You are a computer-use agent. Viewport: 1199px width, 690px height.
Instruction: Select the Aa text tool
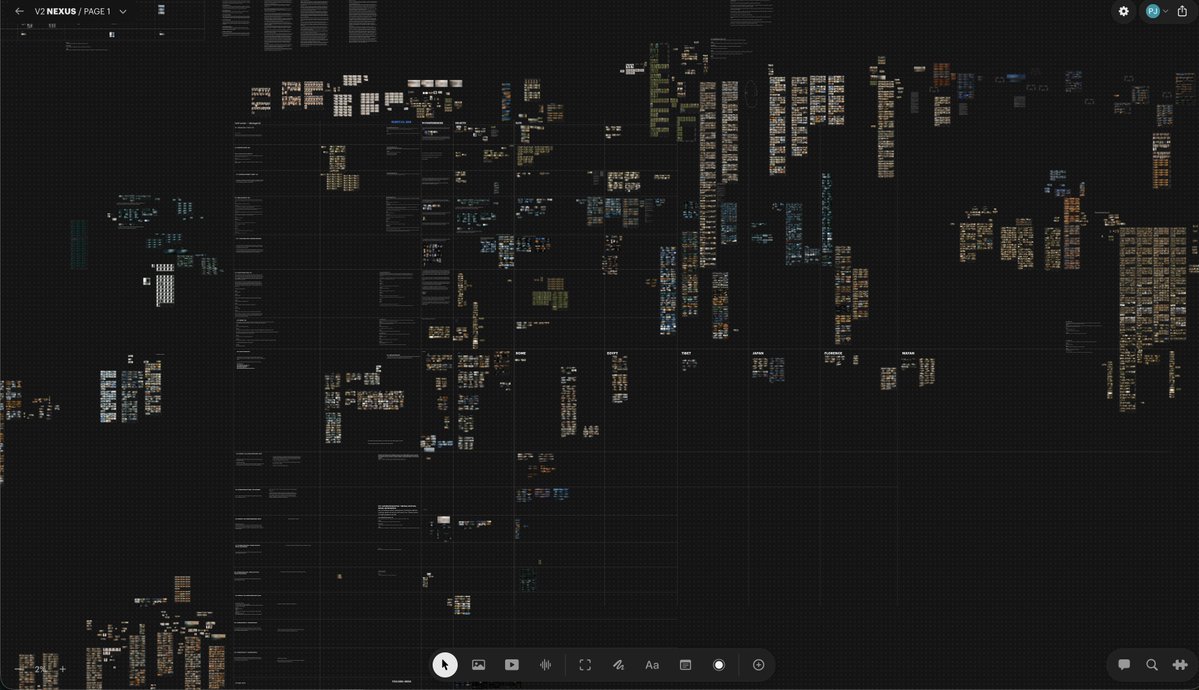(x=652, y=665)
